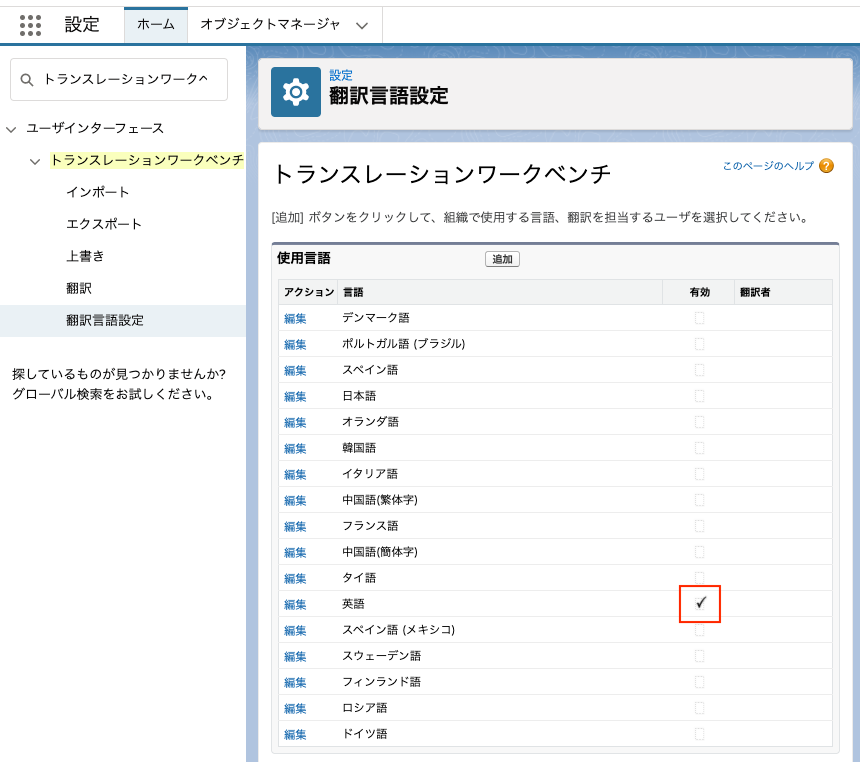Open the オブジェクトマネージャ tab
This screenshot has width=860, height=762.
[x=270, y=25]
